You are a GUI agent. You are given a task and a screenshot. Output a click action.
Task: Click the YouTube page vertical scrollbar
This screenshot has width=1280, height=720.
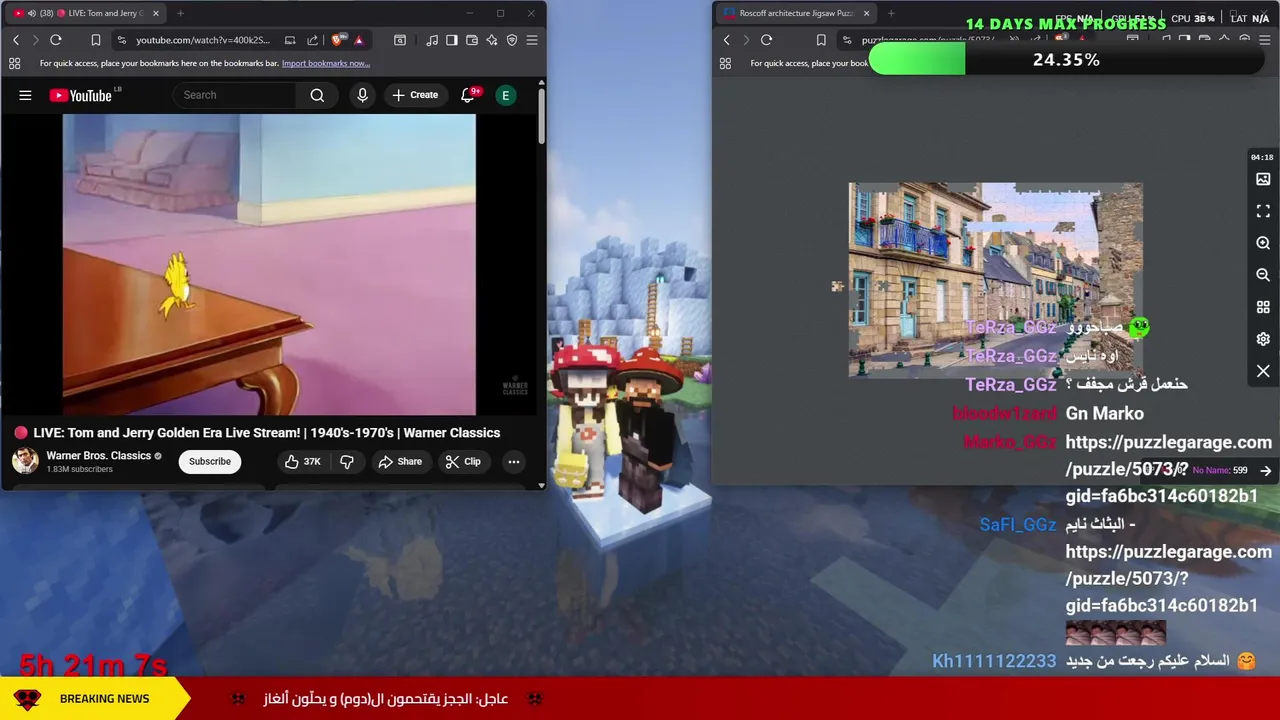pos(541,116)
